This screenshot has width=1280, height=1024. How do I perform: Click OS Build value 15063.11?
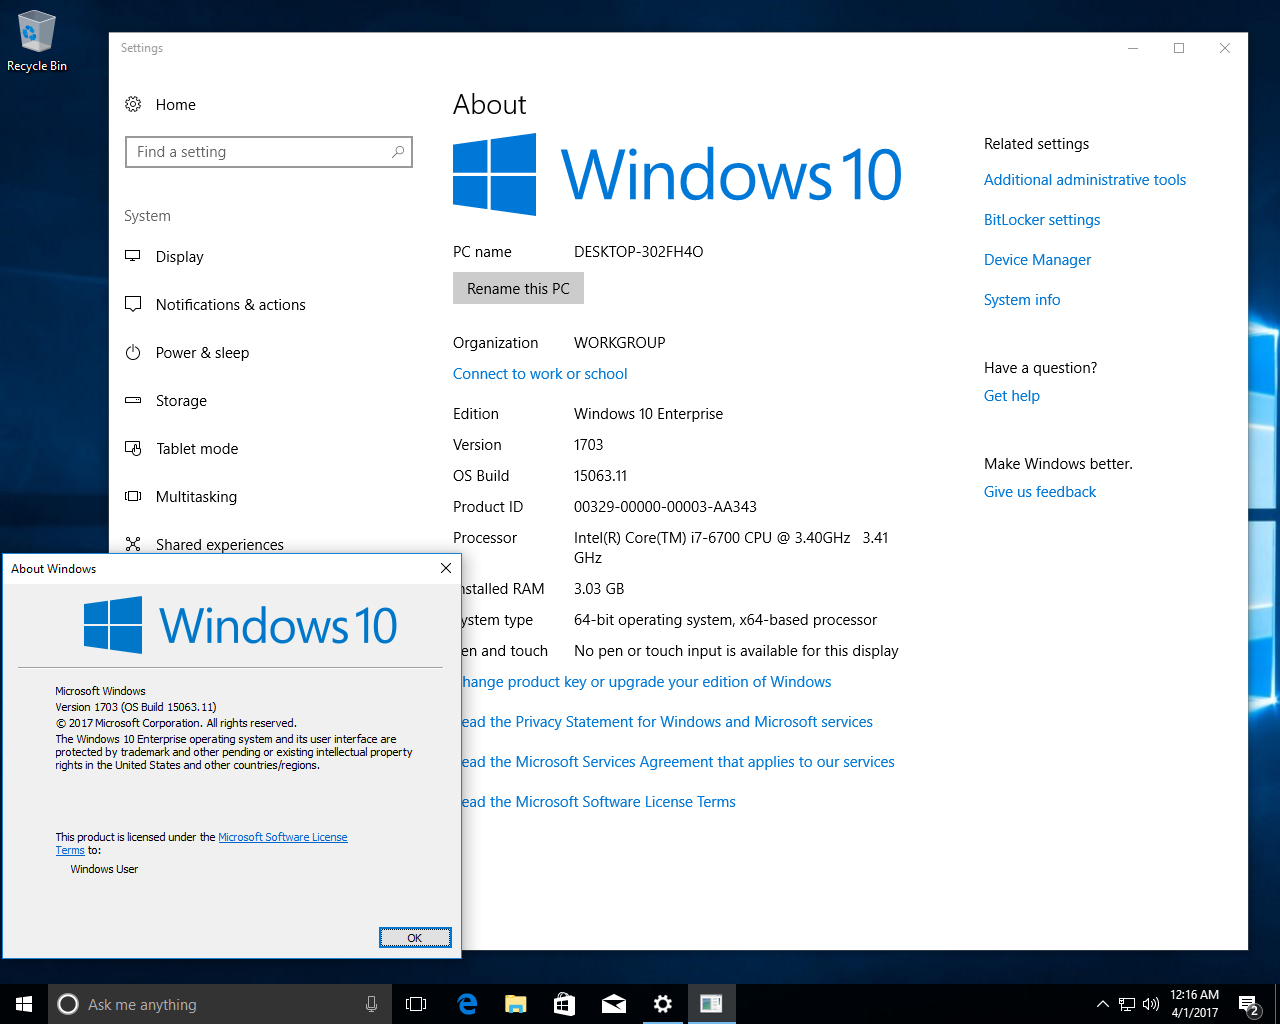click(600, 476)
